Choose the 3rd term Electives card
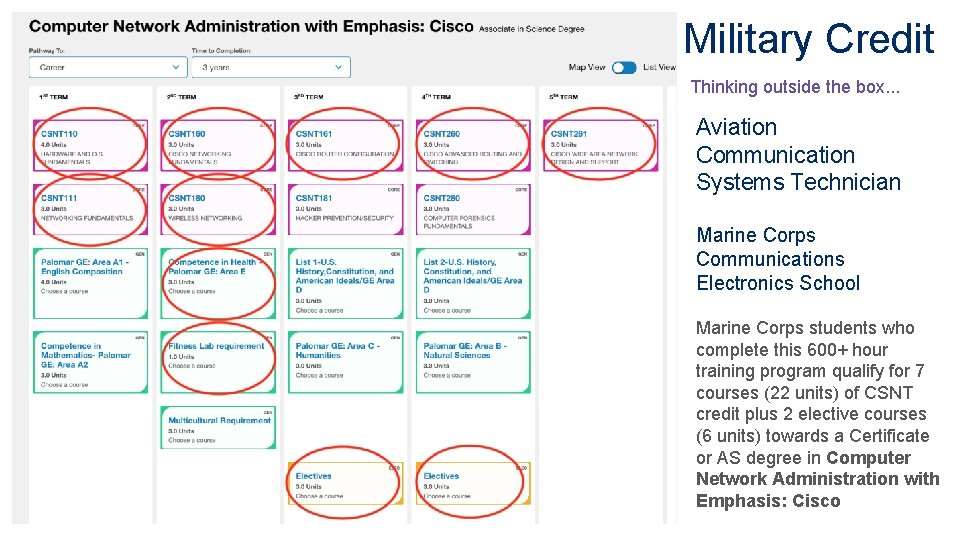960x540 pixels. point(345,484)
